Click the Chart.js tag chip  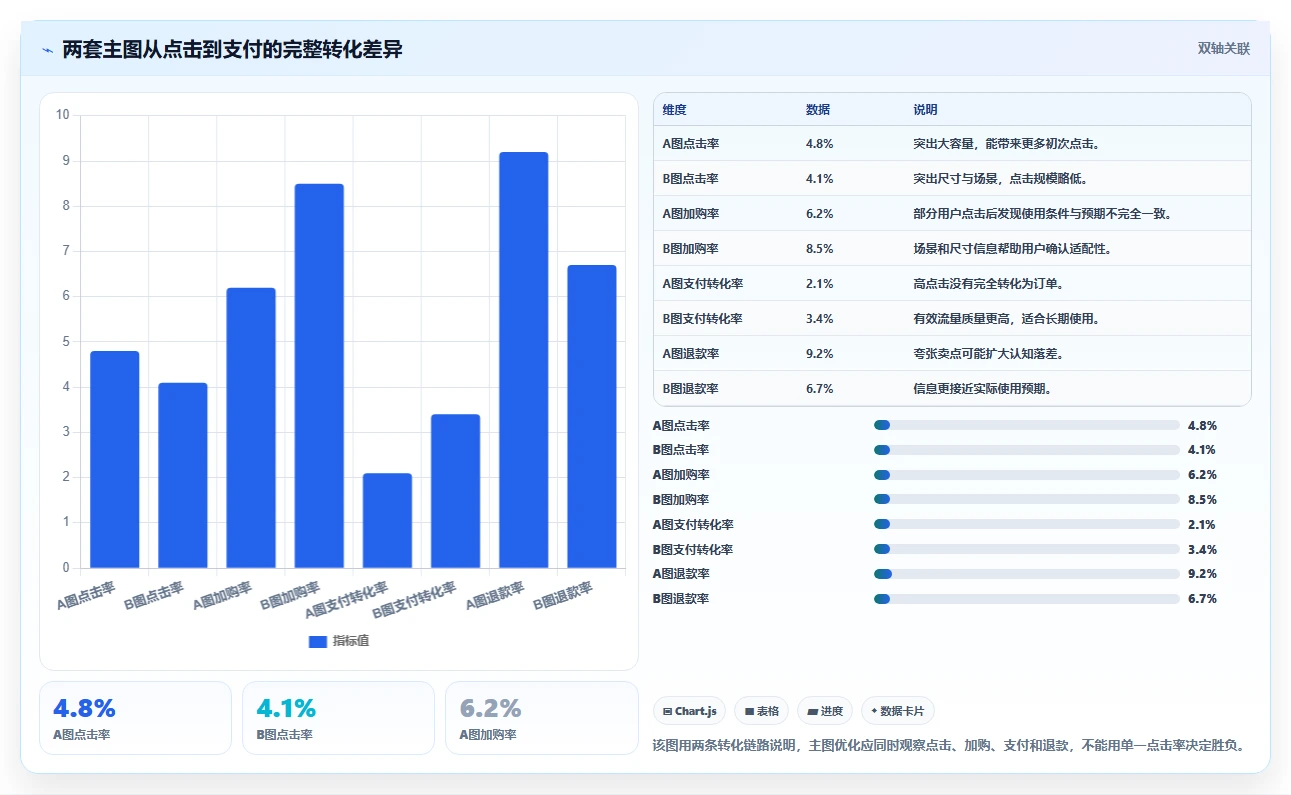[x=690, y=711]
